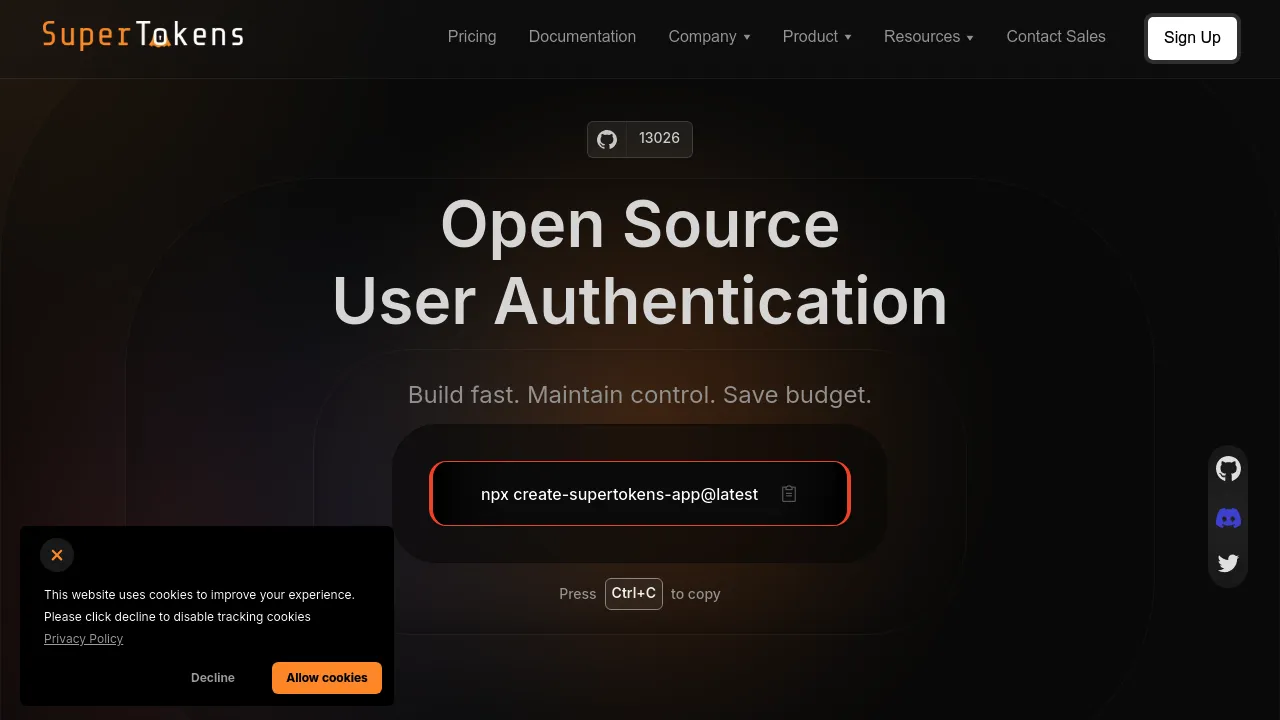Click the Sign Up button

click(x=1192, y=38)
